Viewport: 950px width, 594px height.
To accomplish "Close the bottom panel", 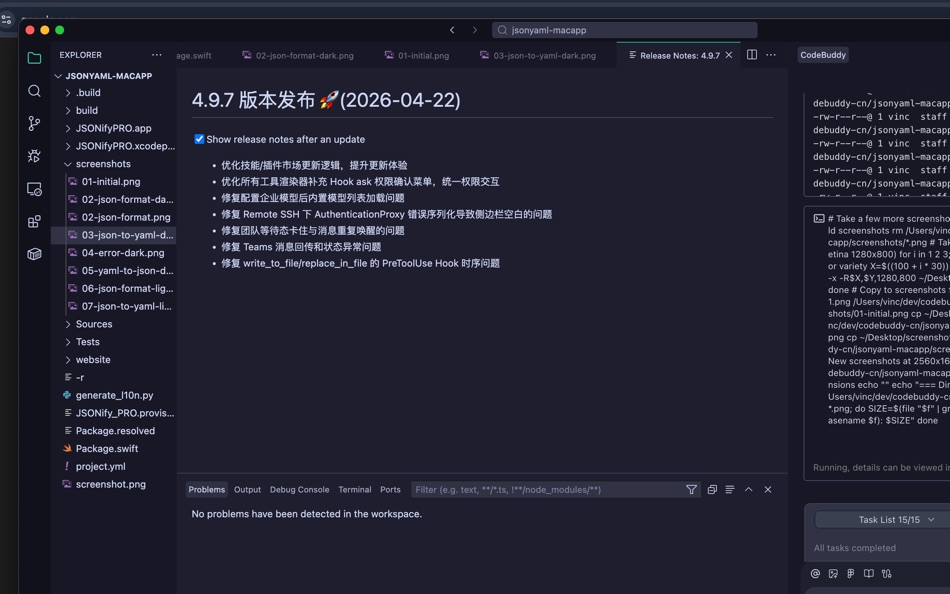I will coord(768,490).
